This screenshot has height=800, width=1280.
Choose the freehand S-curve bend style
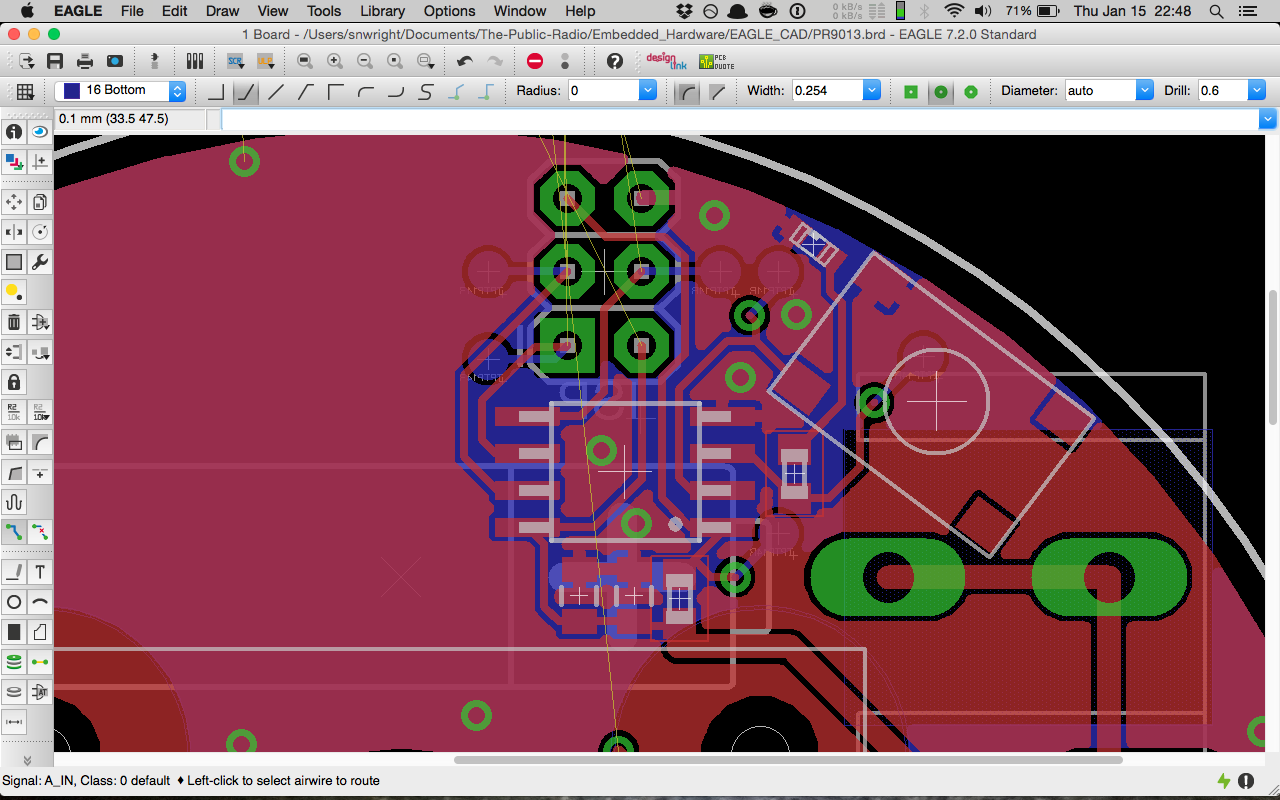[x=425, y=91]
